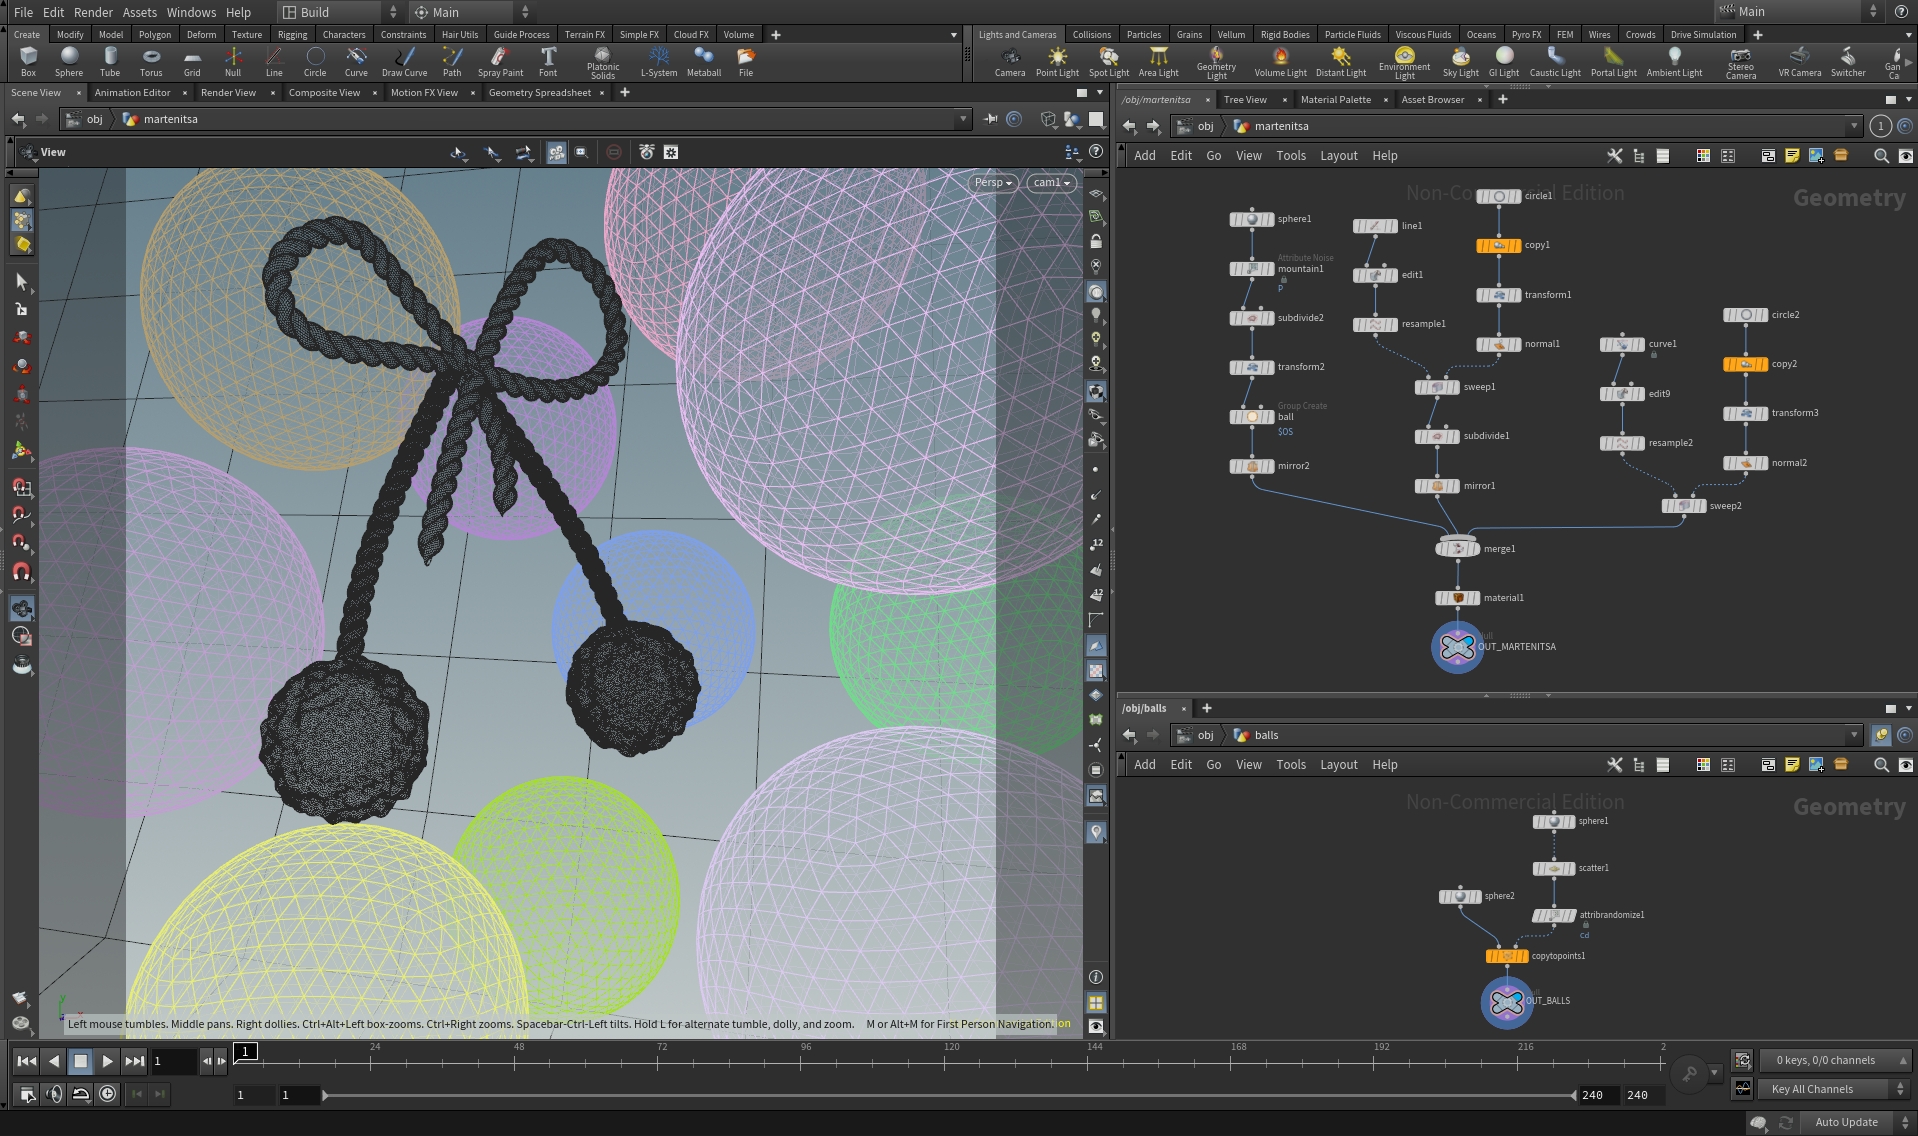Open the File menu
Viewport: 1918px width, 1136px height.
(x=24, y=12)
